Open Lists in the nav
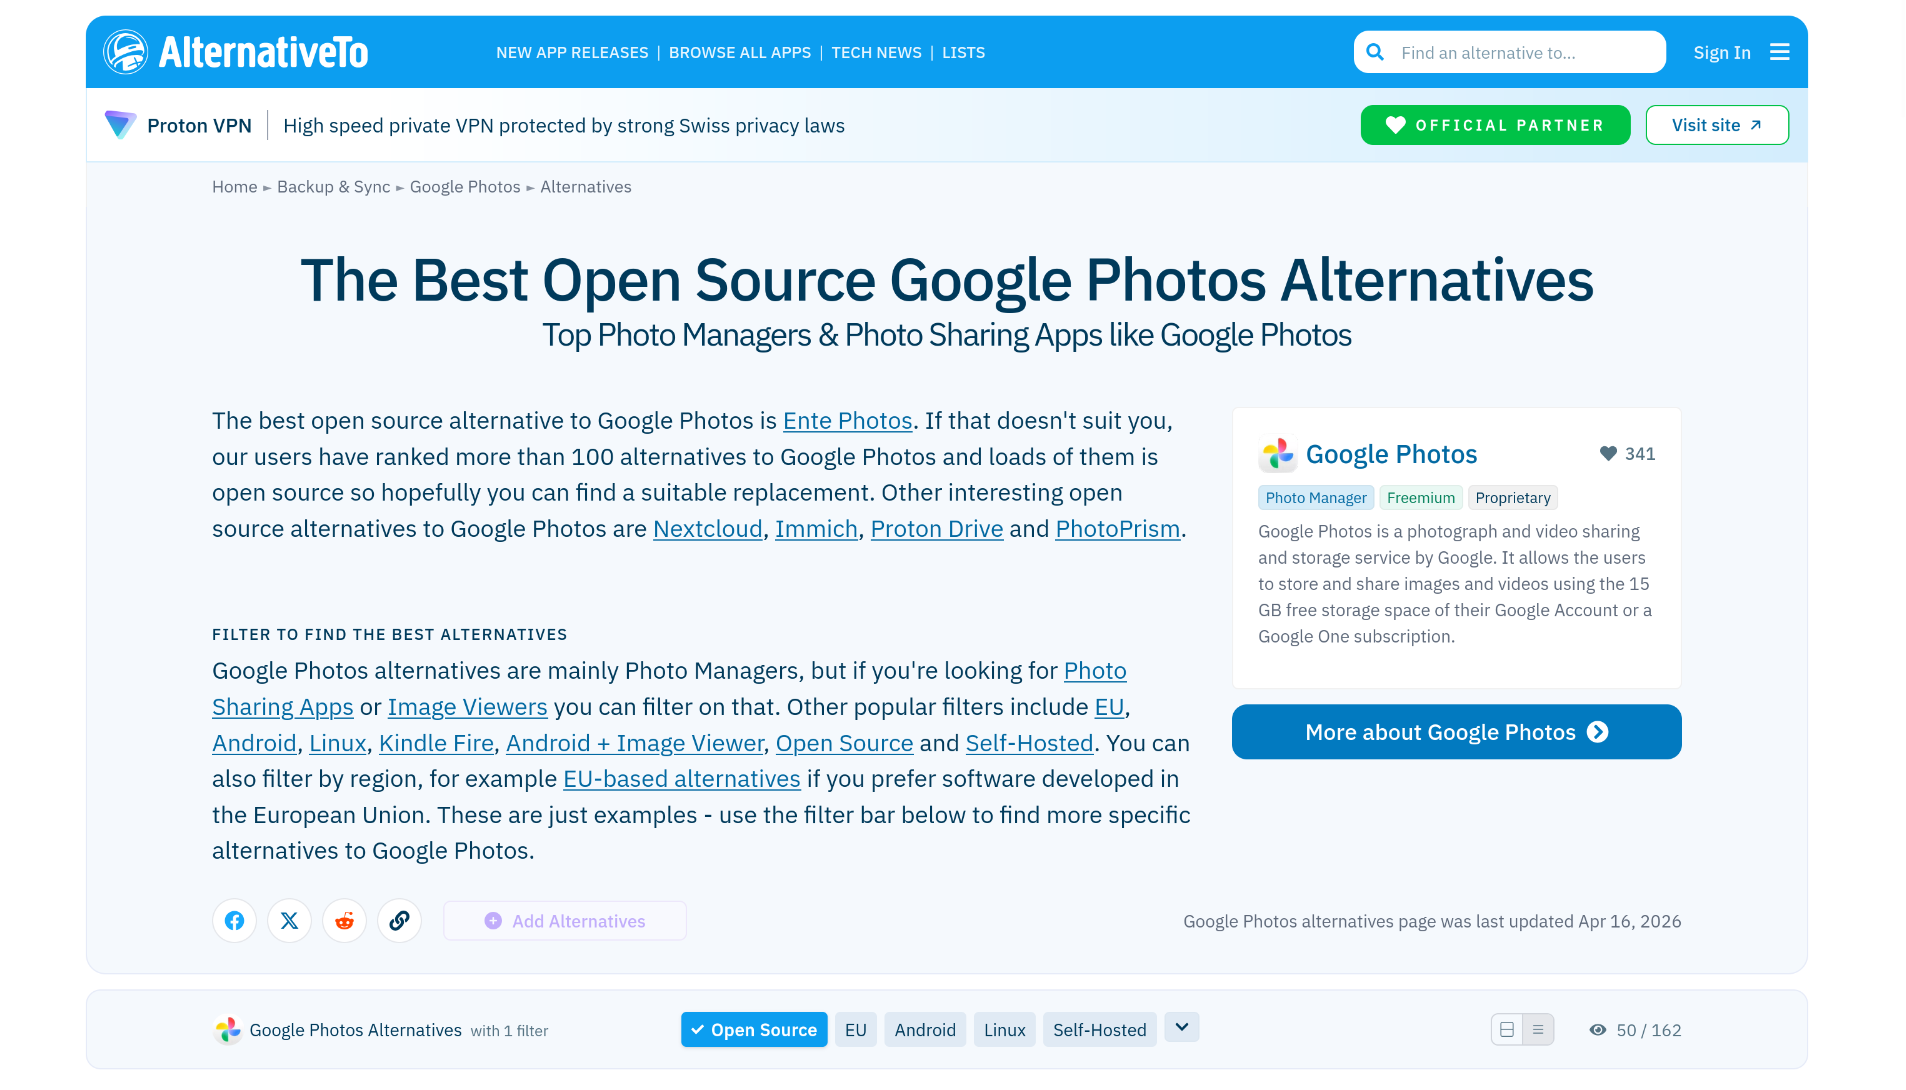Image resolution: width=1906 pixels, height=1090 pixels. pos(964,53)
